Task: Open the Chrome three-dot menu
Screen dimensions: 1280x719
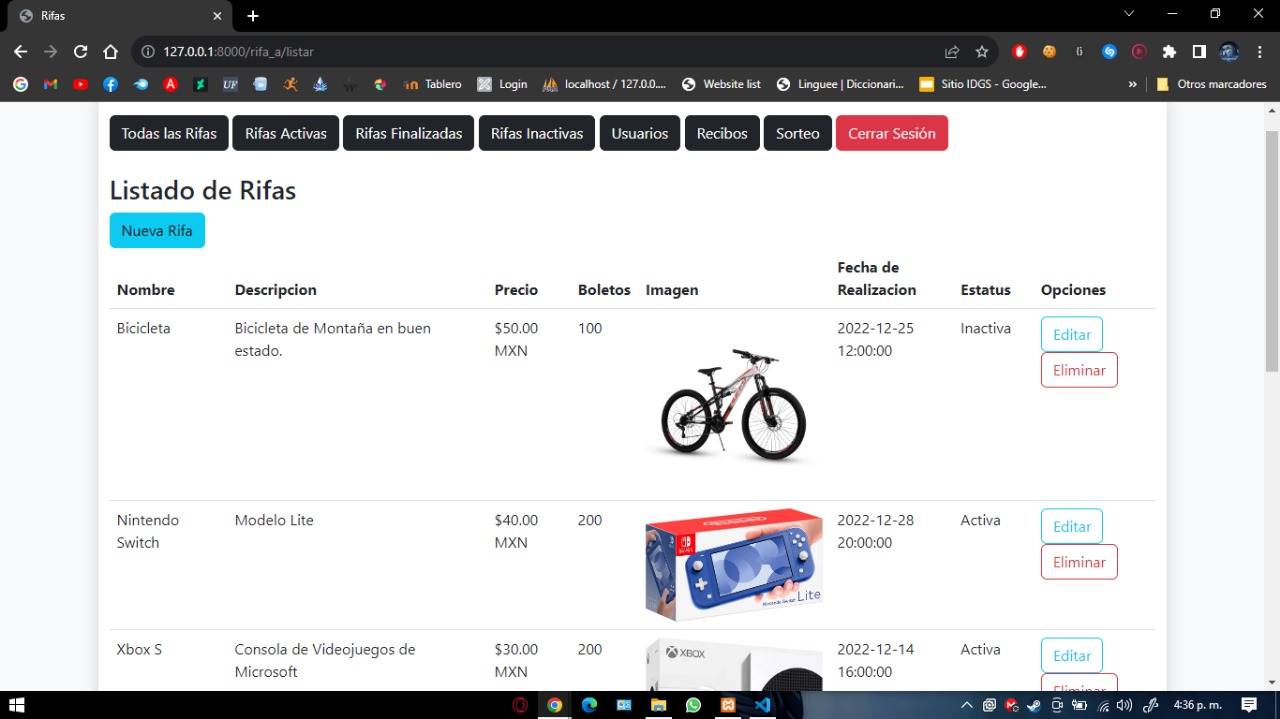Action: [1260, 52]
